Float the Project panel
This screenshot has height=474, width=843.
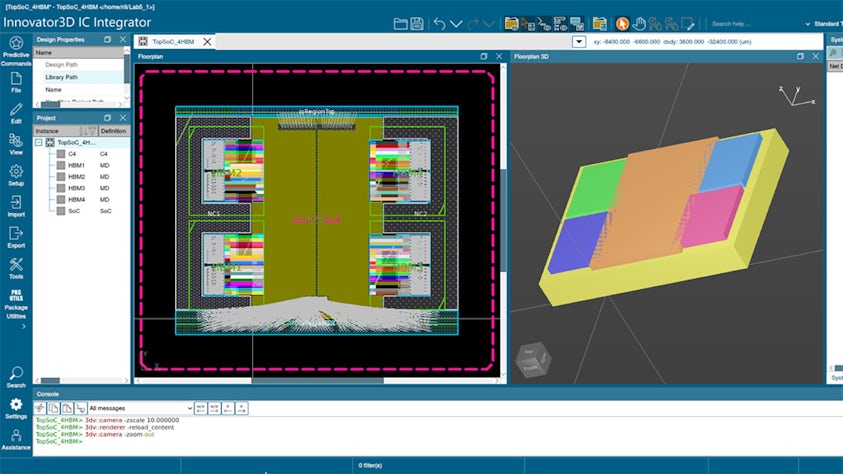[x=108, y=118]
